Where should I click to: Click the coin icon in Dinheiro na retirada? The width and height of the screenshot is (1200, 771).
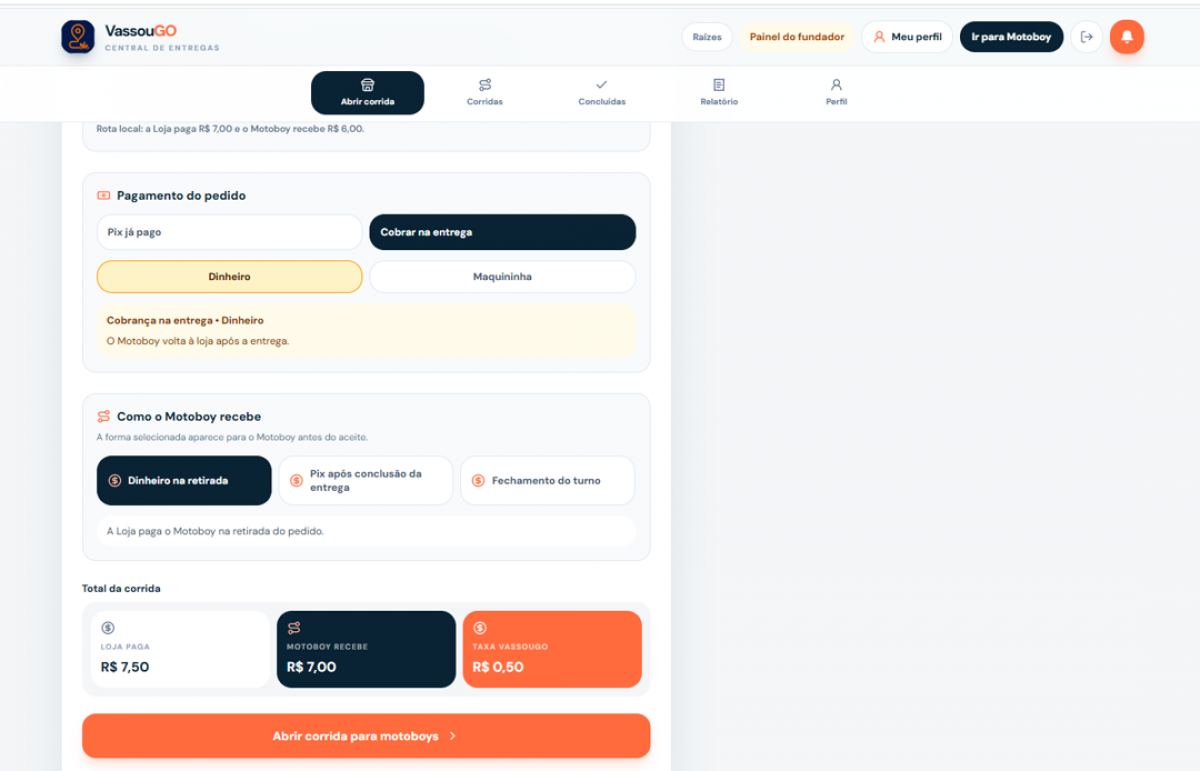pyautogui.click(x=115, y=481)
